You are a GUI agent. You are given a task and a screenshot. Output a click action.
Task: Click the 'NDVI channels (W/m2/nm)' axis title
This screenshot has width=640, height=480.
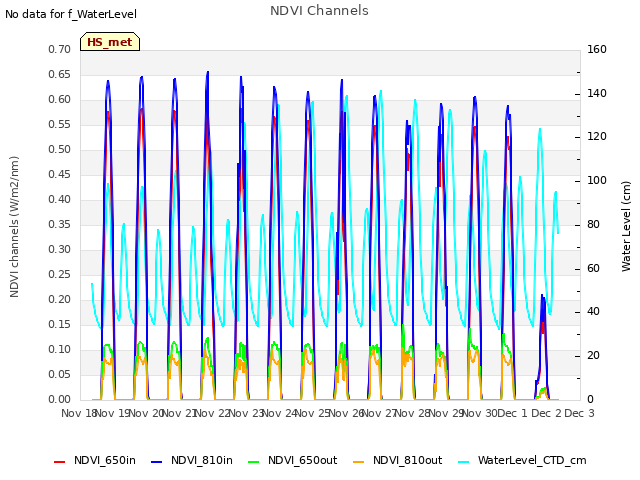(14, 227)
